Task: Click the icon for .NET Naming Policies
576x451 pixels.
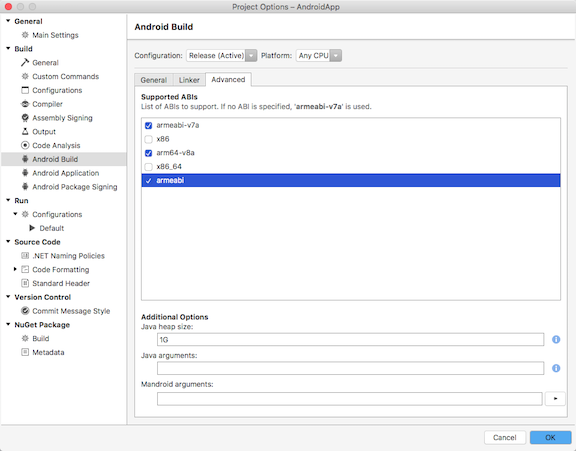Action: [25, 256]
